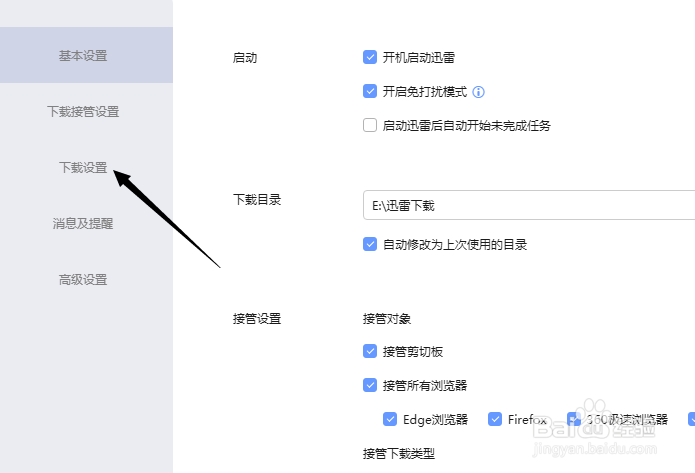Screen dimensions: 695x473
Task: Uncheck the 开机启动迅雷 checkbox
Action: 370,58
